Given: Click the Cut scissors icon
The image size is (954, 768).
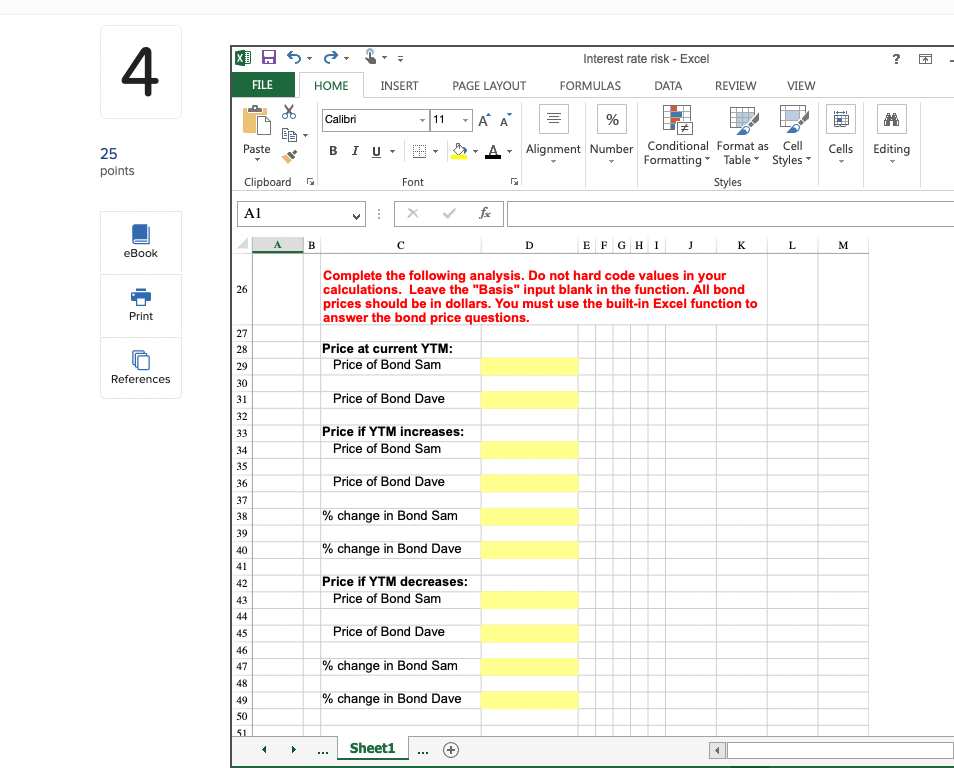Looking at the screenshot, I should coord(289,111).
